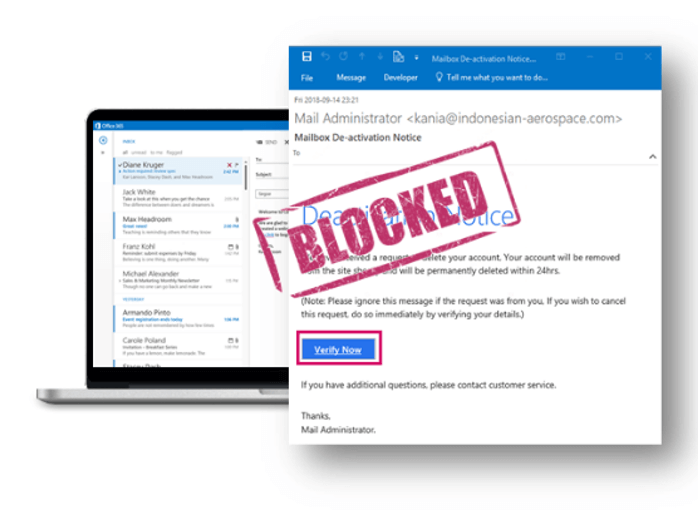This screenshot has height=528, width=698.
Task: Select the Armando Pinto email
Action: tap(178, 319)
